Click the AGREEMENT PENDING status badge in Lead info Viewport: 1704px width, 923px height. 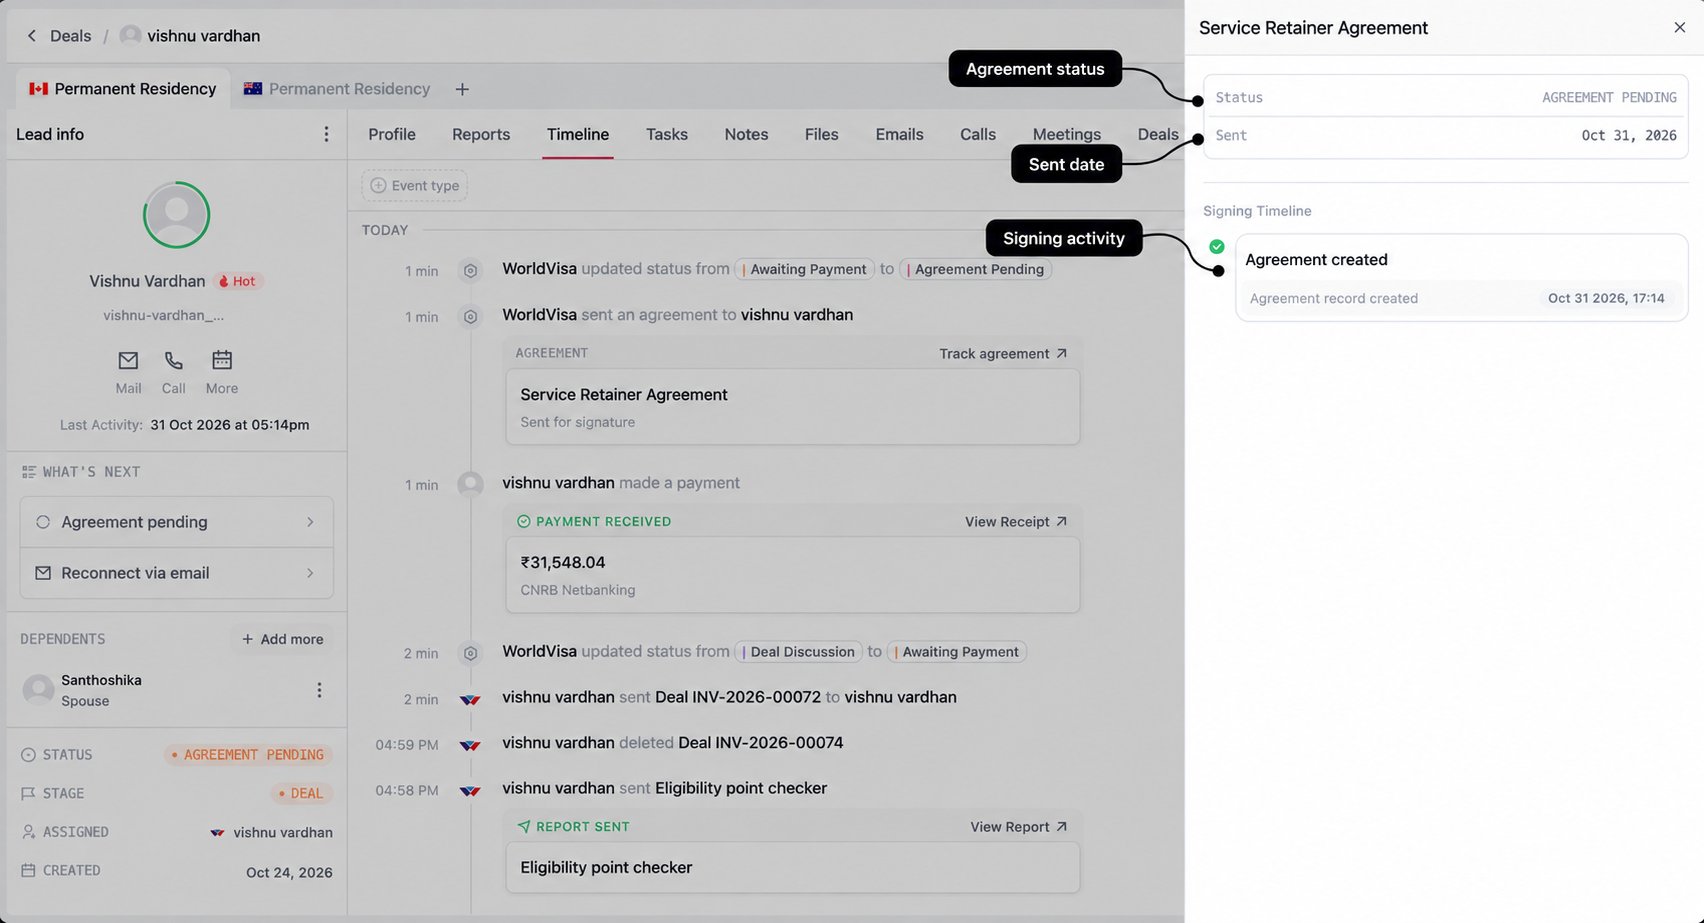(248, 755)
